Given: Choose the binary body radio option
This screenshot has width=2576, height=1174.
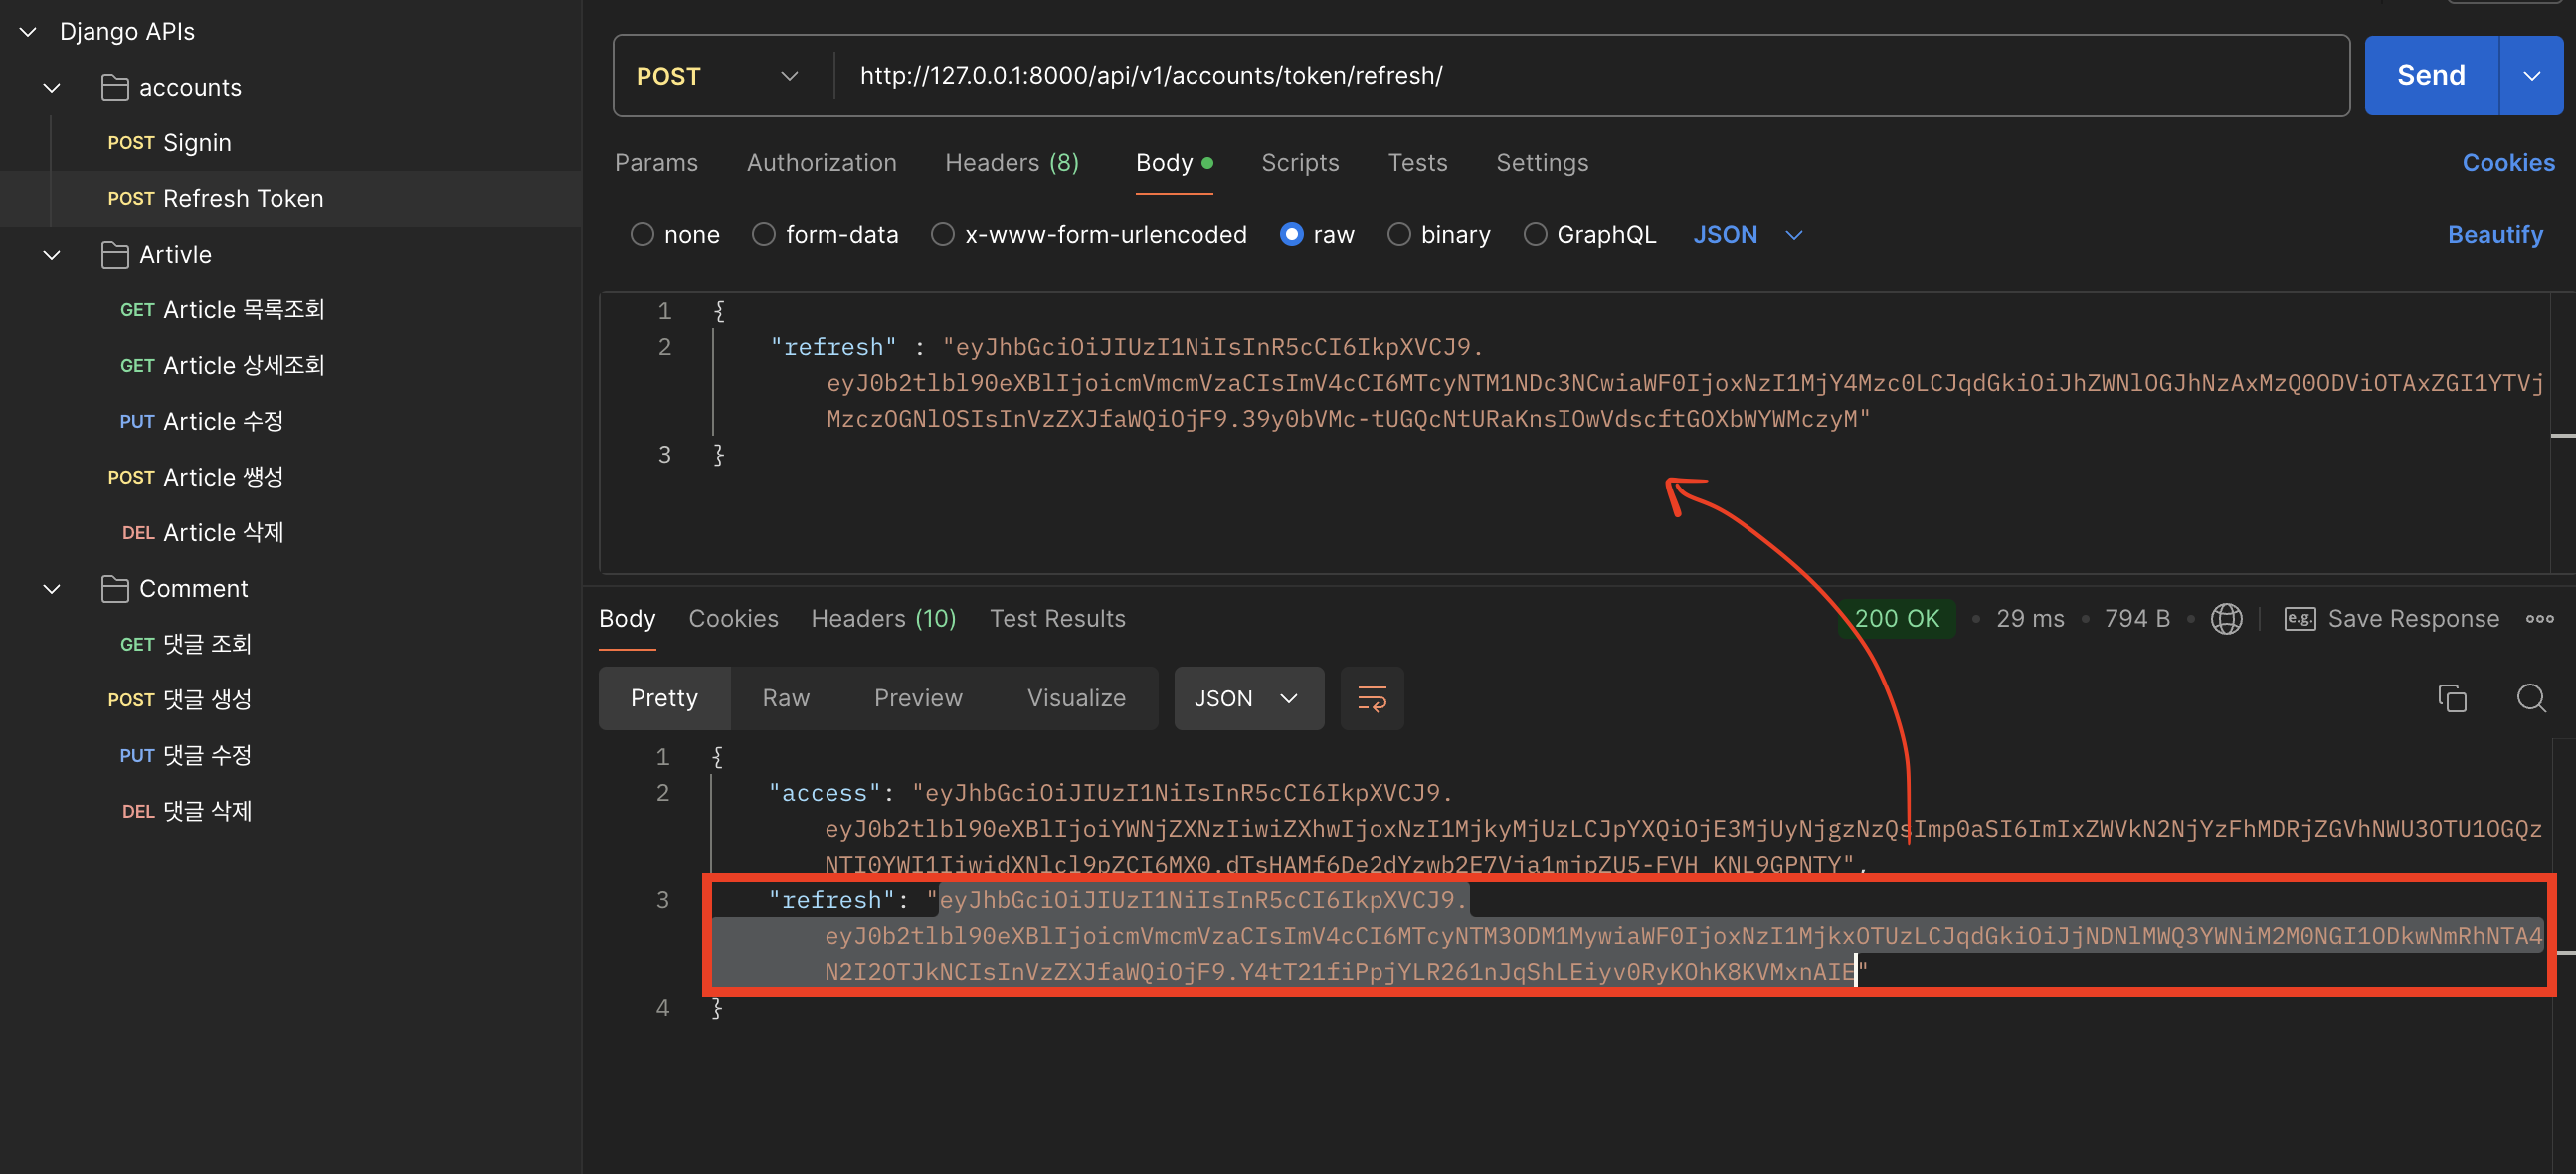Looking at the screenshot, I should click(x=1398, y=234).
